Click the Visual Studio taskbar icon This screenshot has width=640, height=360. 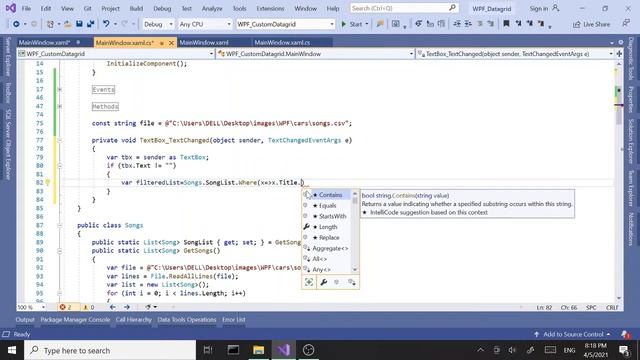click(x=284, y=350)
